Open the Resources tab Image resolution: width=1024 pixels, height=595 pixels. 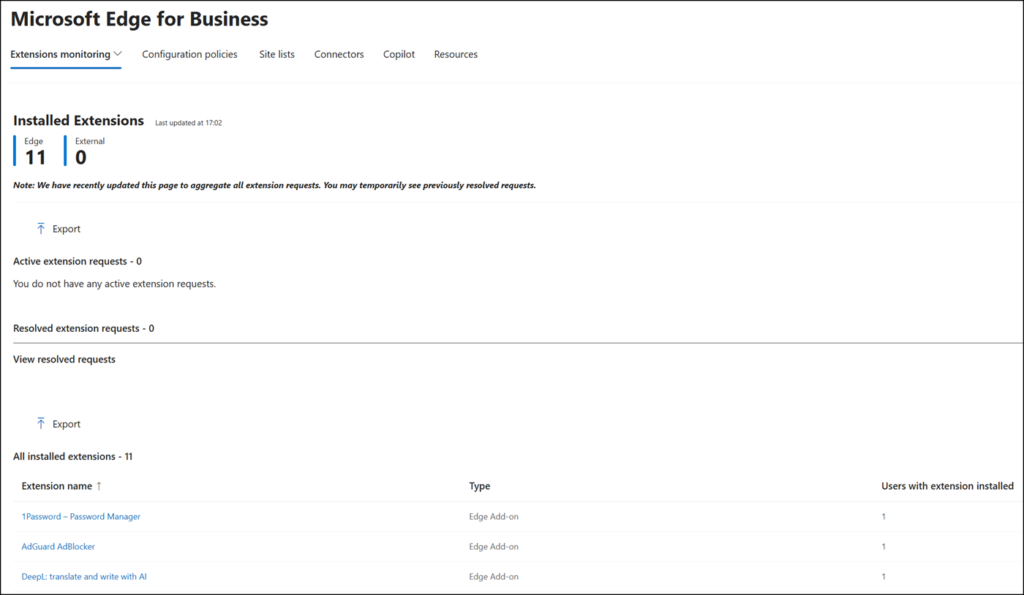click(456, 54)
